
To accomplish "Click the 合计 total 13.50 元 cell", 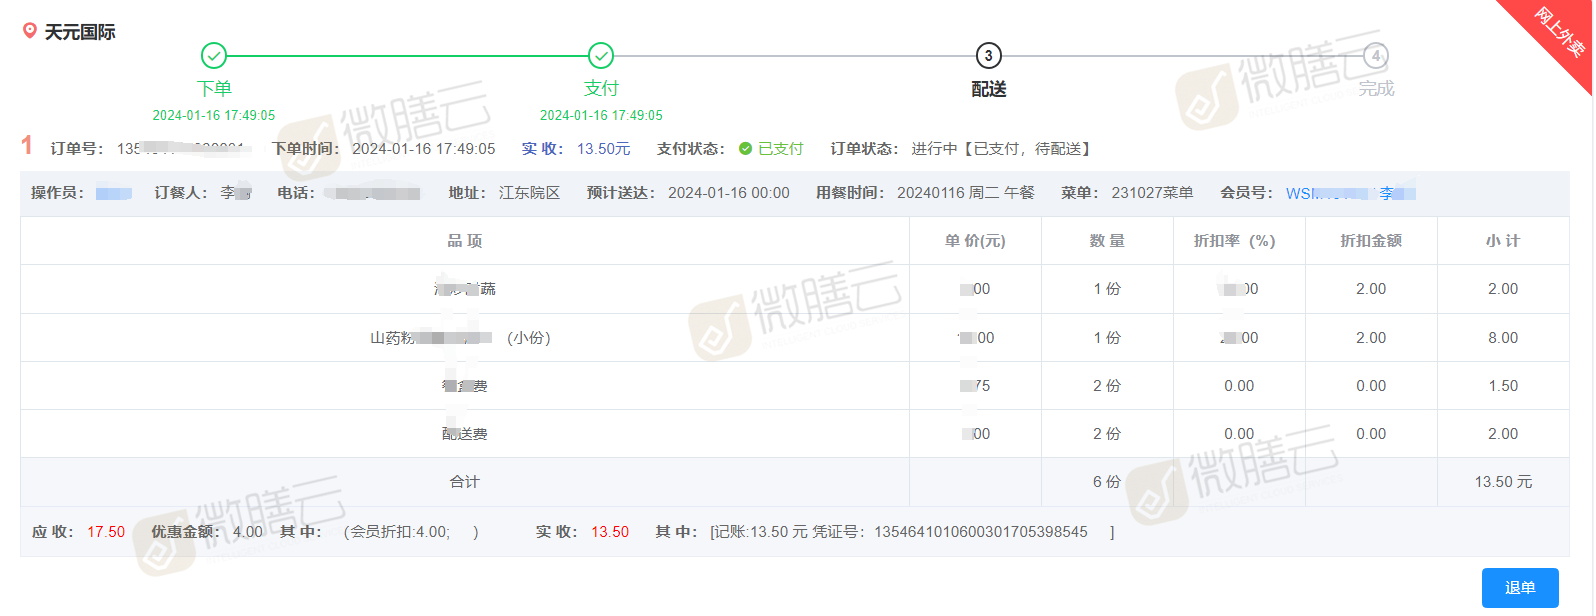I will (x=1503, y=482).
